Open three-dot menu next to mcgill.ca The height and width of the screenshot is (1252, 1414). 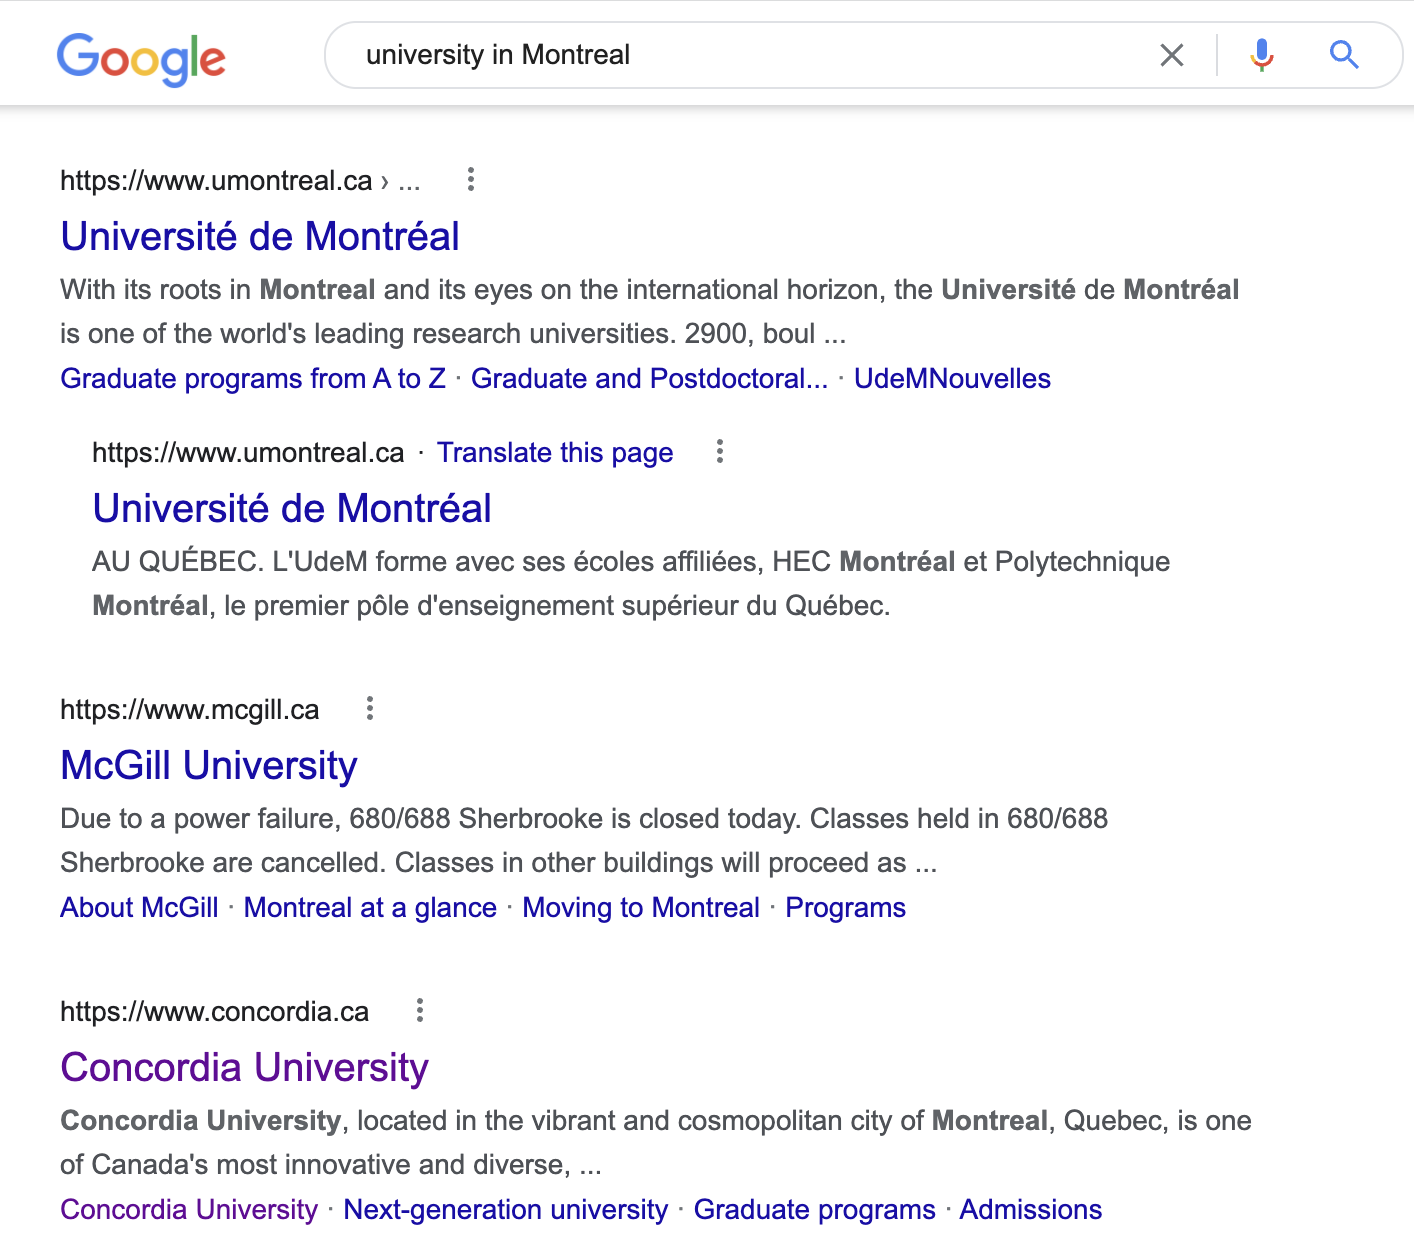pyautogui.click(x=370, y=709)
